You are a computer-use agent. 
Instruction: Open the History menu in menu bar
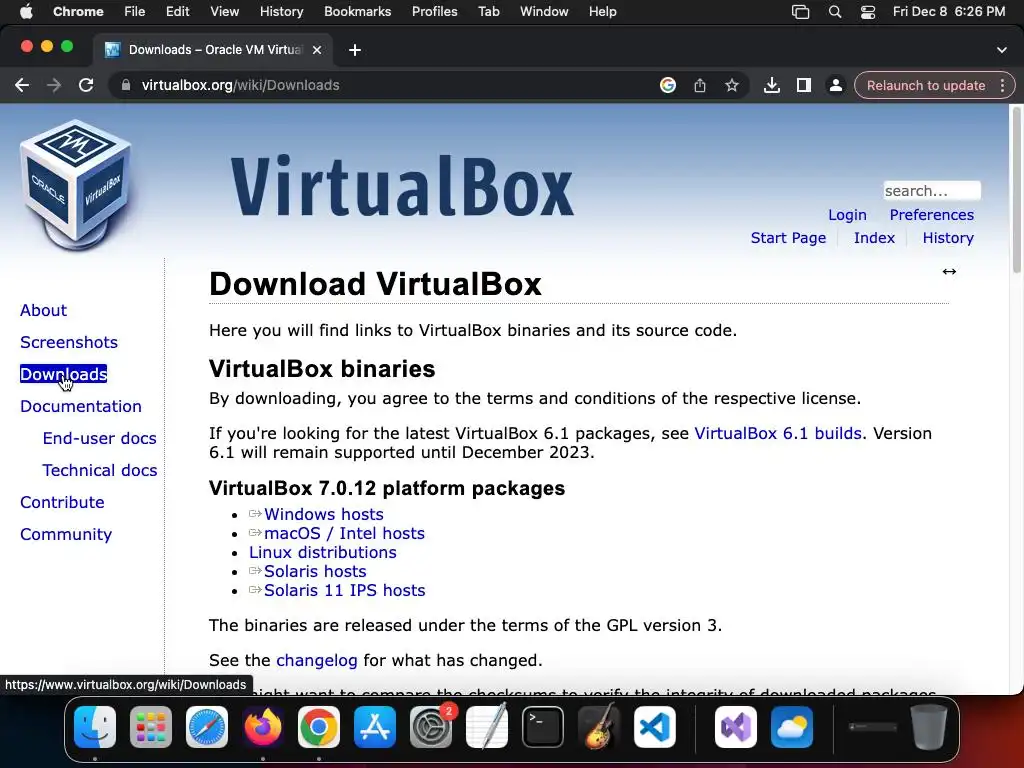click(x=281, y=12)
